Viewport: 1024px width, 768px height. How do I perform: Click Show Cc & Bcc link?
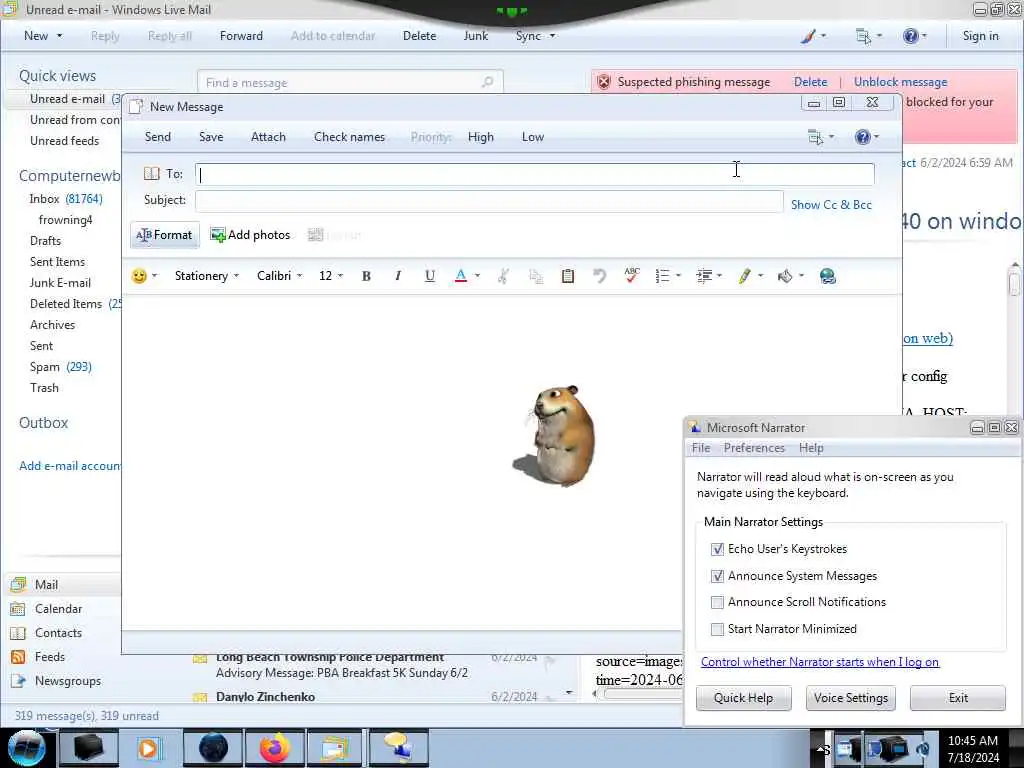[831, 205]
